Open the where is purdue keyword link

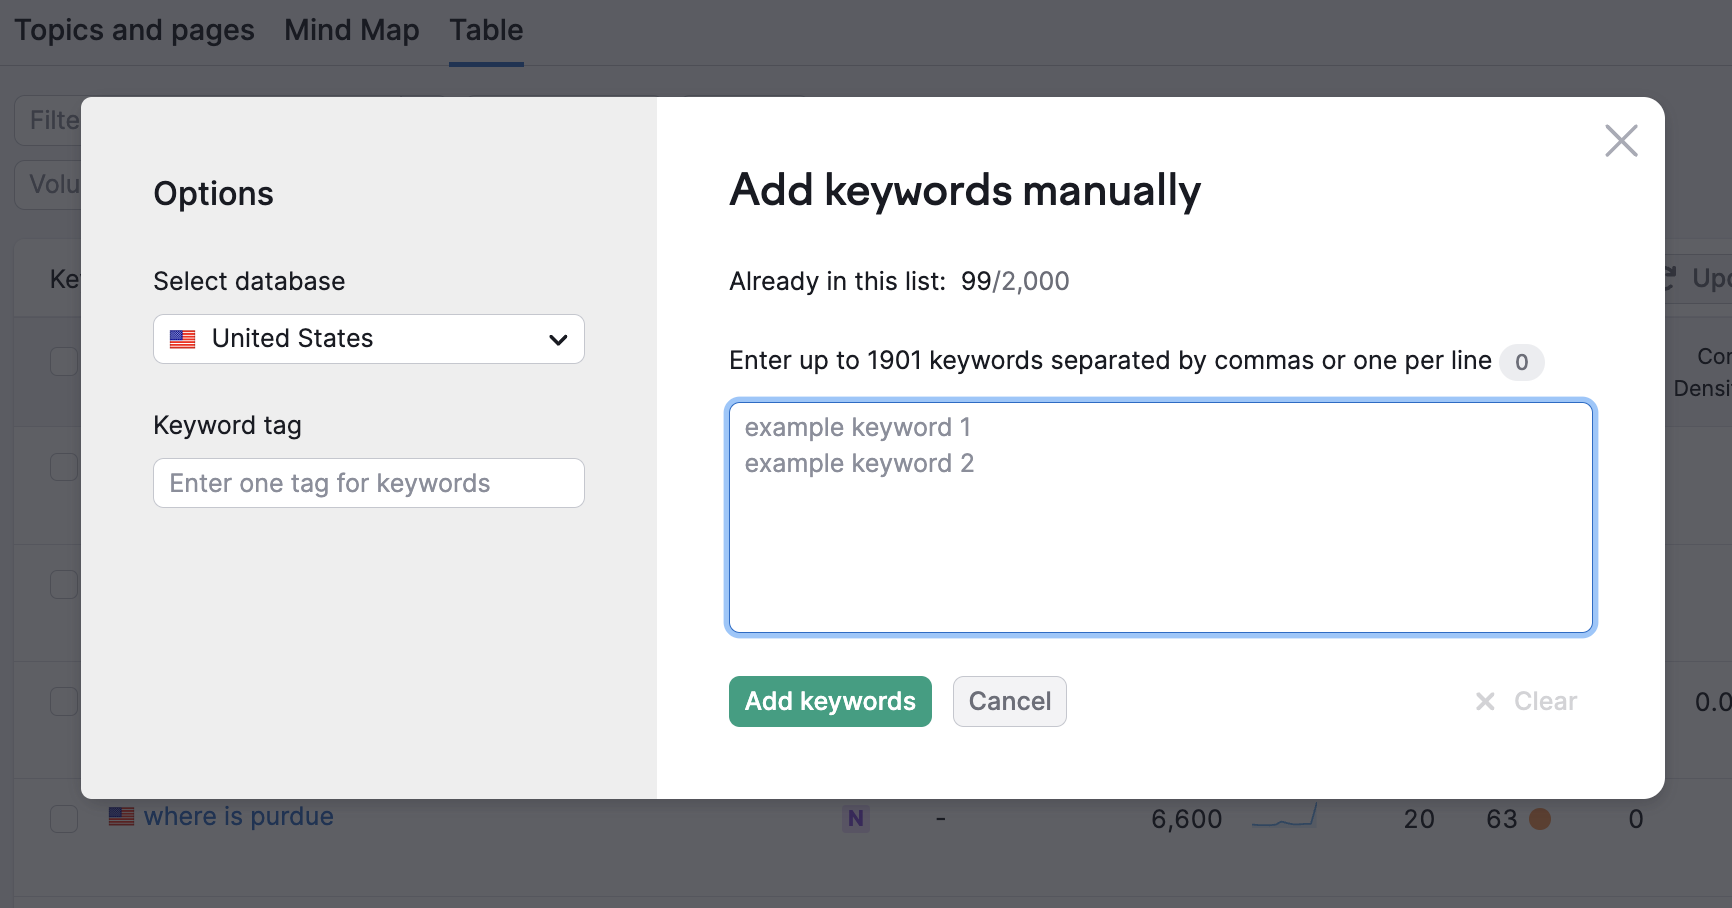(x=238, y=817)
